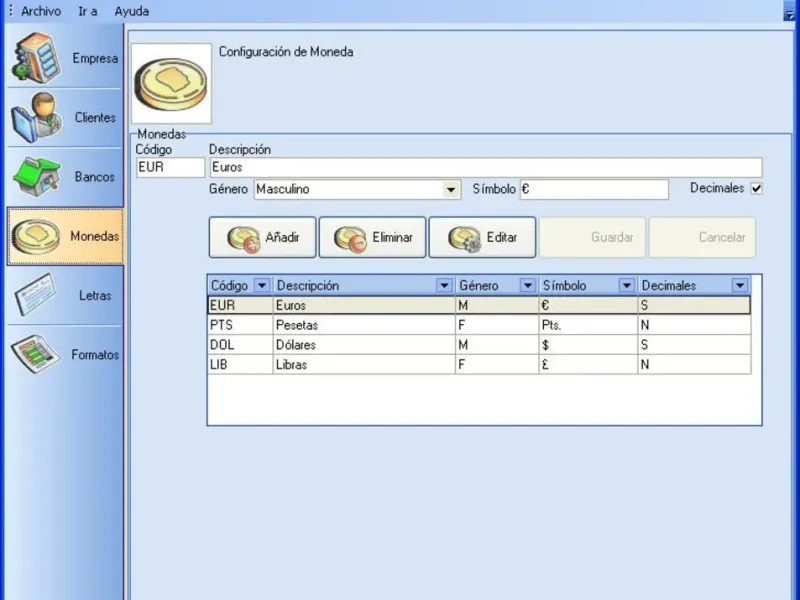Image resolution: width=800 pixels, height=600 pixels.
Task: Open the Clientes section icon
Action: 37,117
